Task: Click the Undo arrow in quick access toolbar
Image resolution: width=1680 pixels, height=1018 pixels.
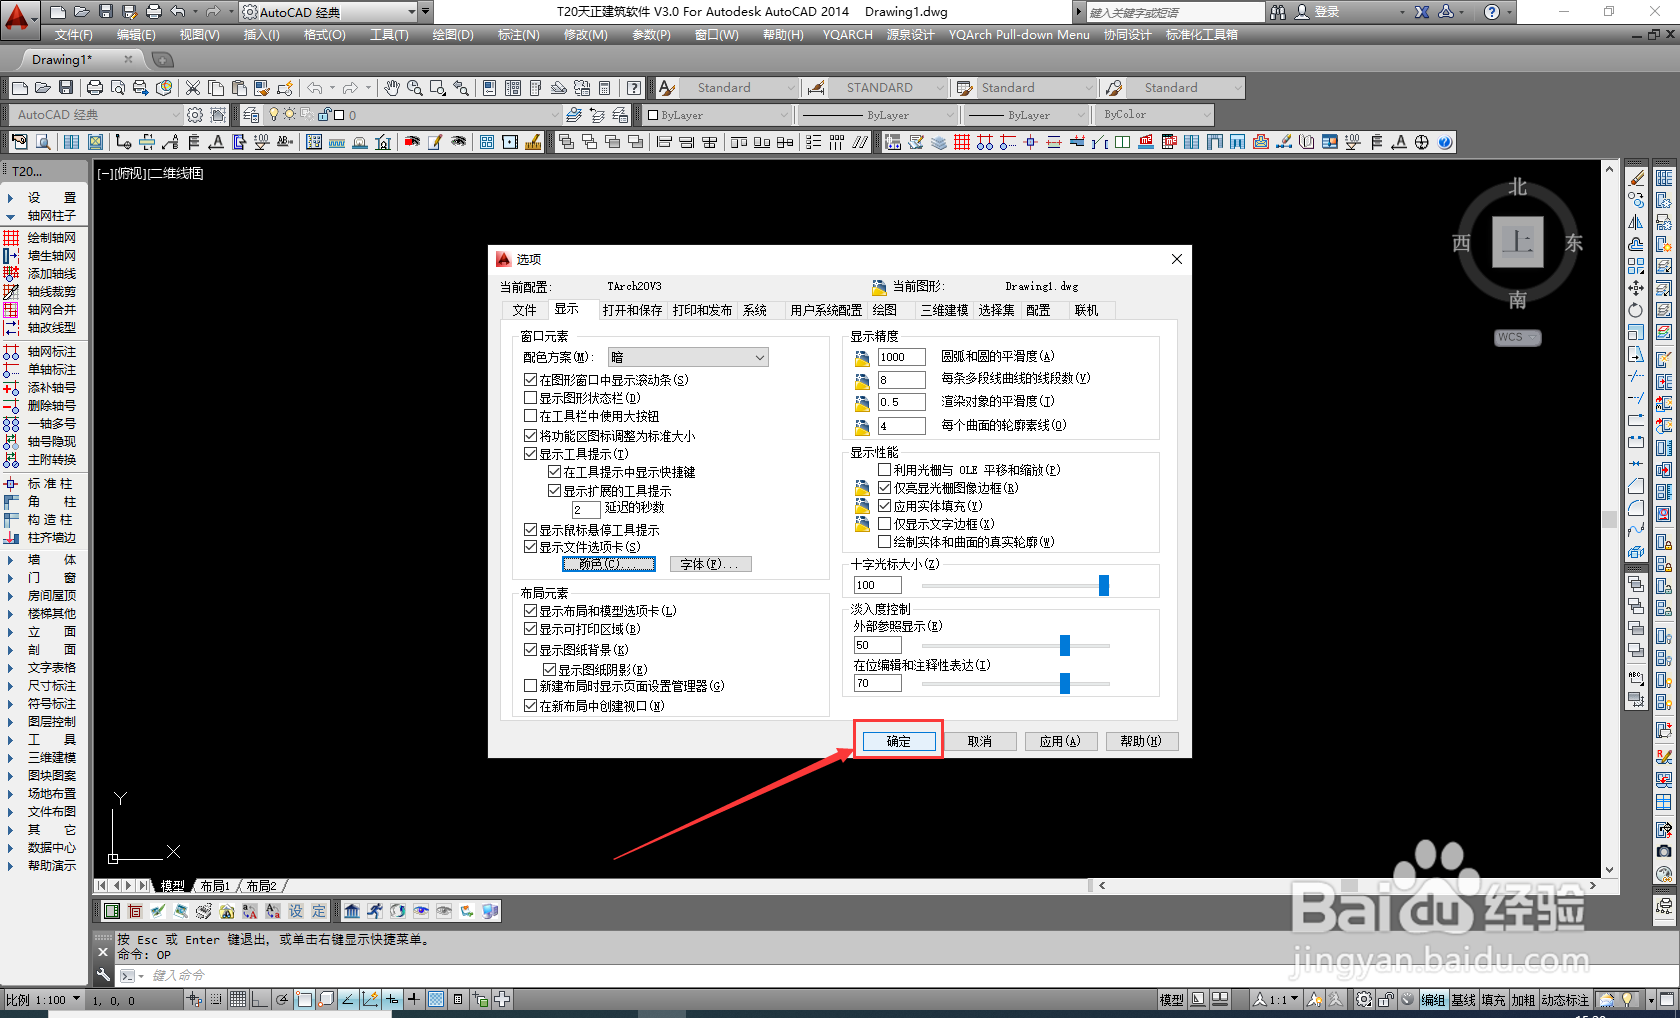Action: point(178,12)
